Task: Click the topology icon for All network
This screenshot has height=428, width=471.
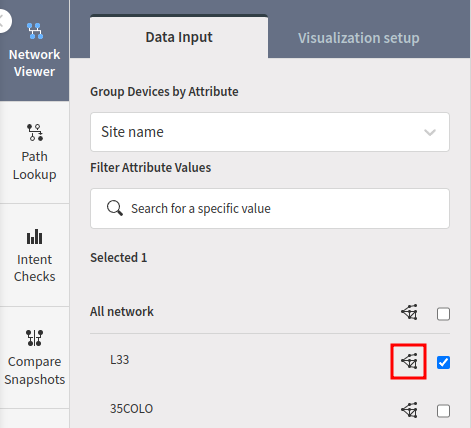Action: [x=409, y=312]
